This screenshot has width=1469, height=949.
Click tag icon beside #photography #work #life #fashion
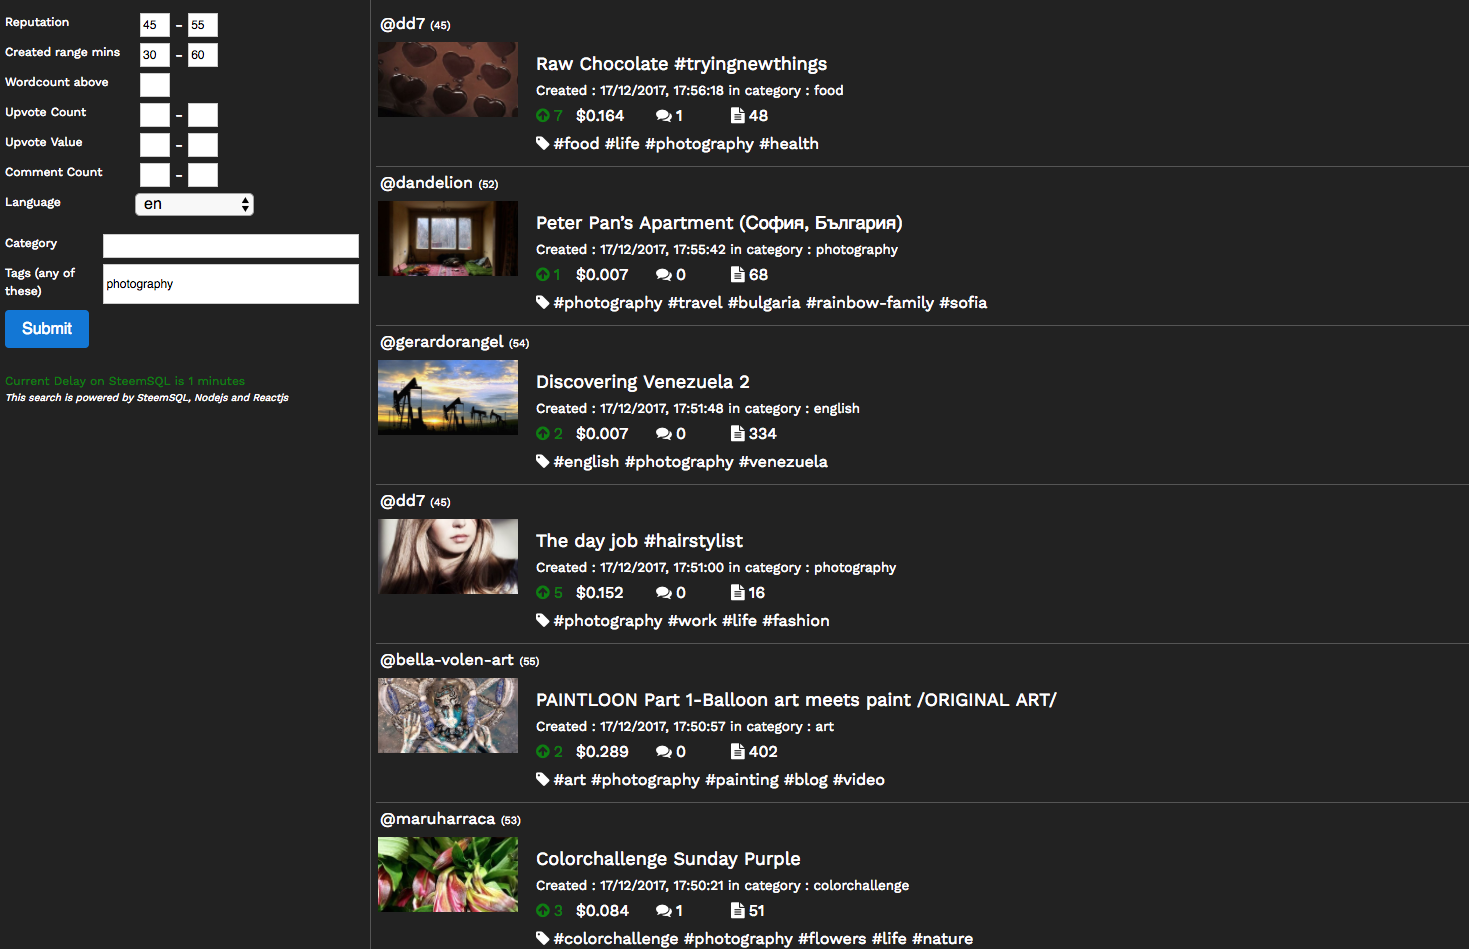click(543, 620)
